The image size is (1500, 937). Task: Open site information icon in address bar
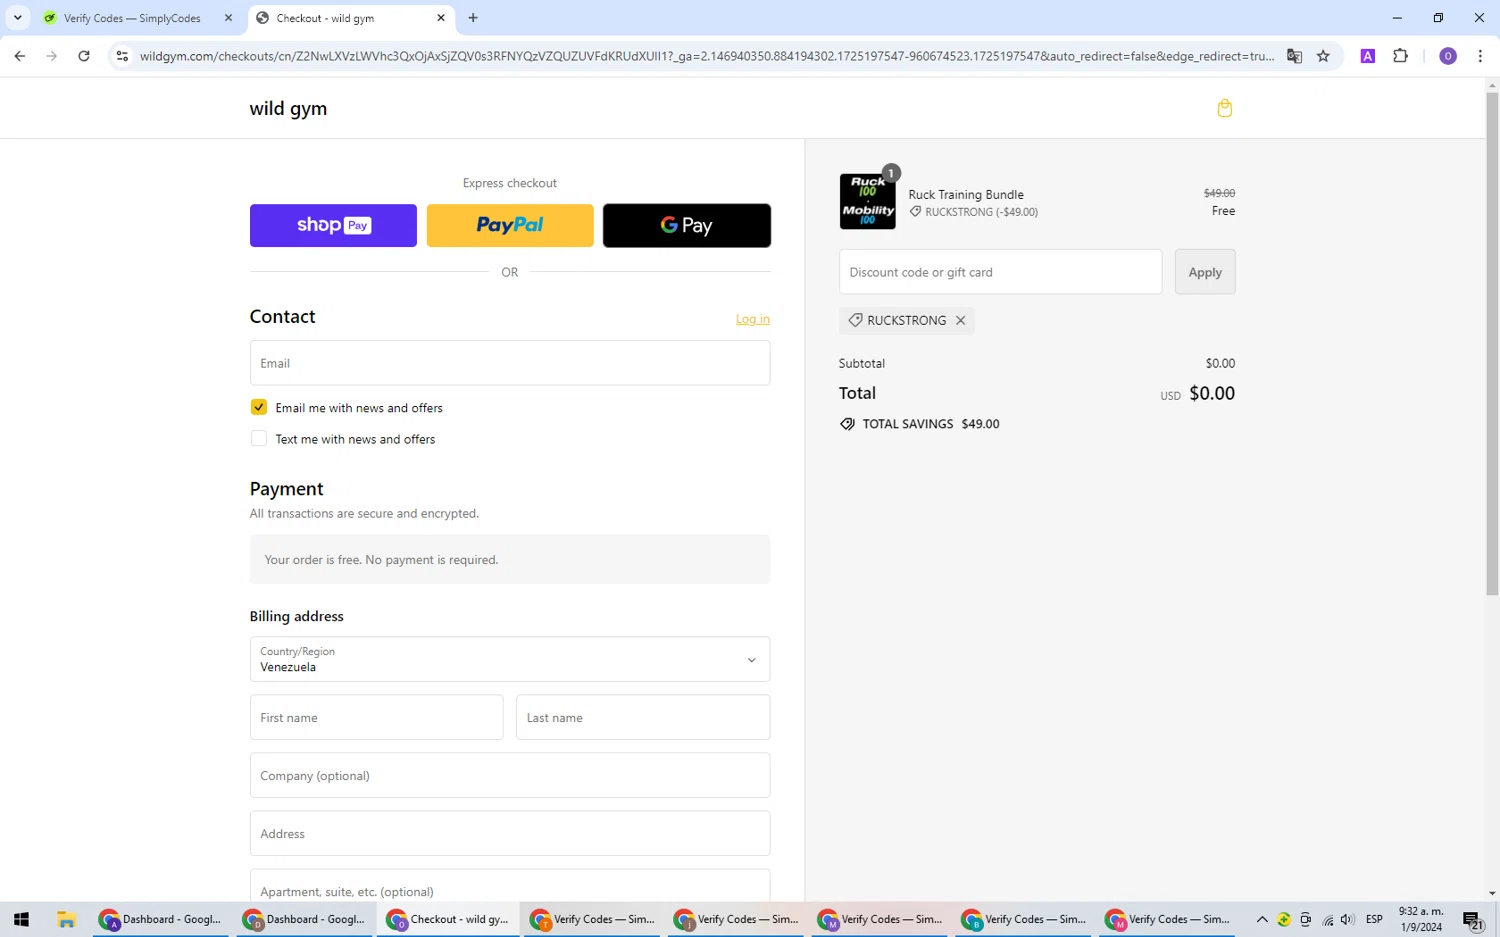(x=122, y=56)
